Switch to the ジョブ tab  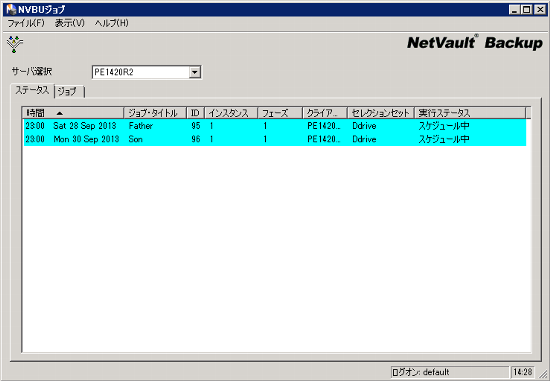point(69,92)
